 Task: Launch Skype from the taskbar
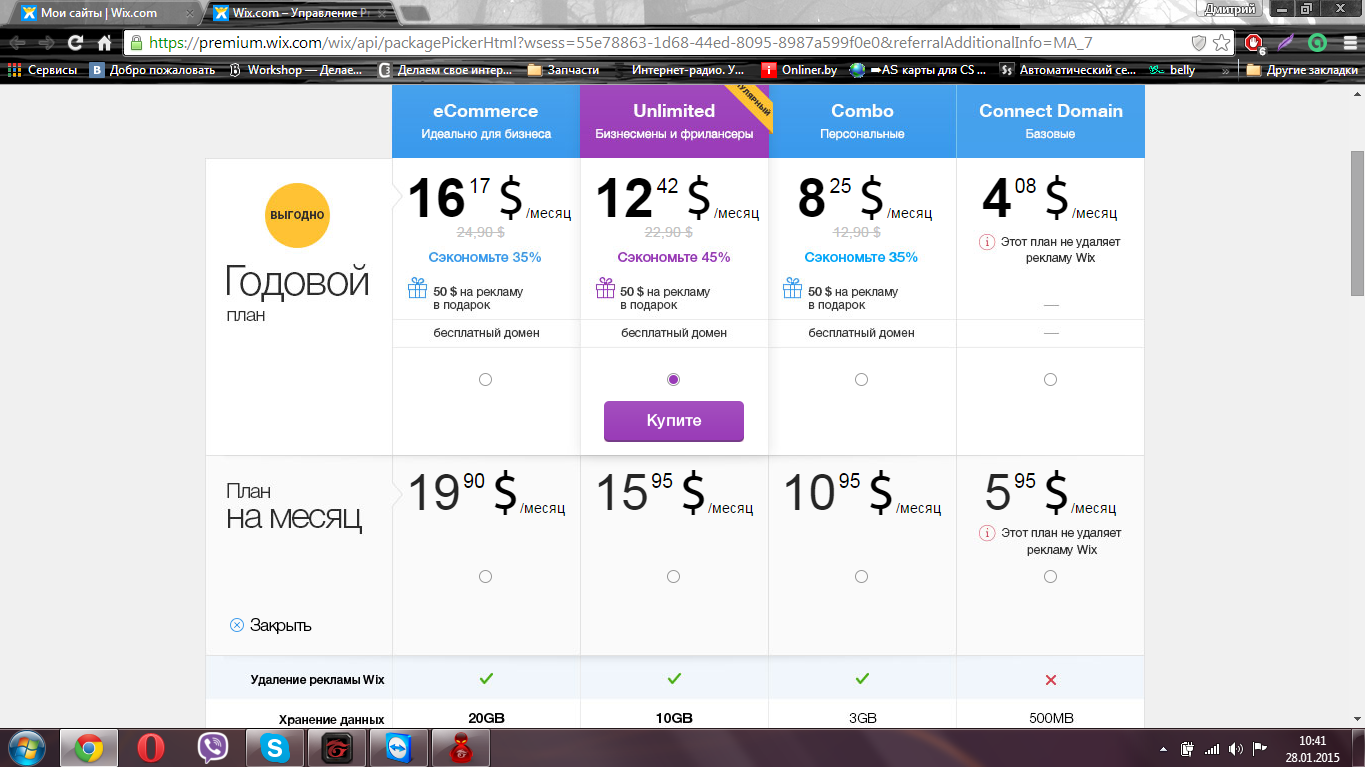tap(274, 748)
